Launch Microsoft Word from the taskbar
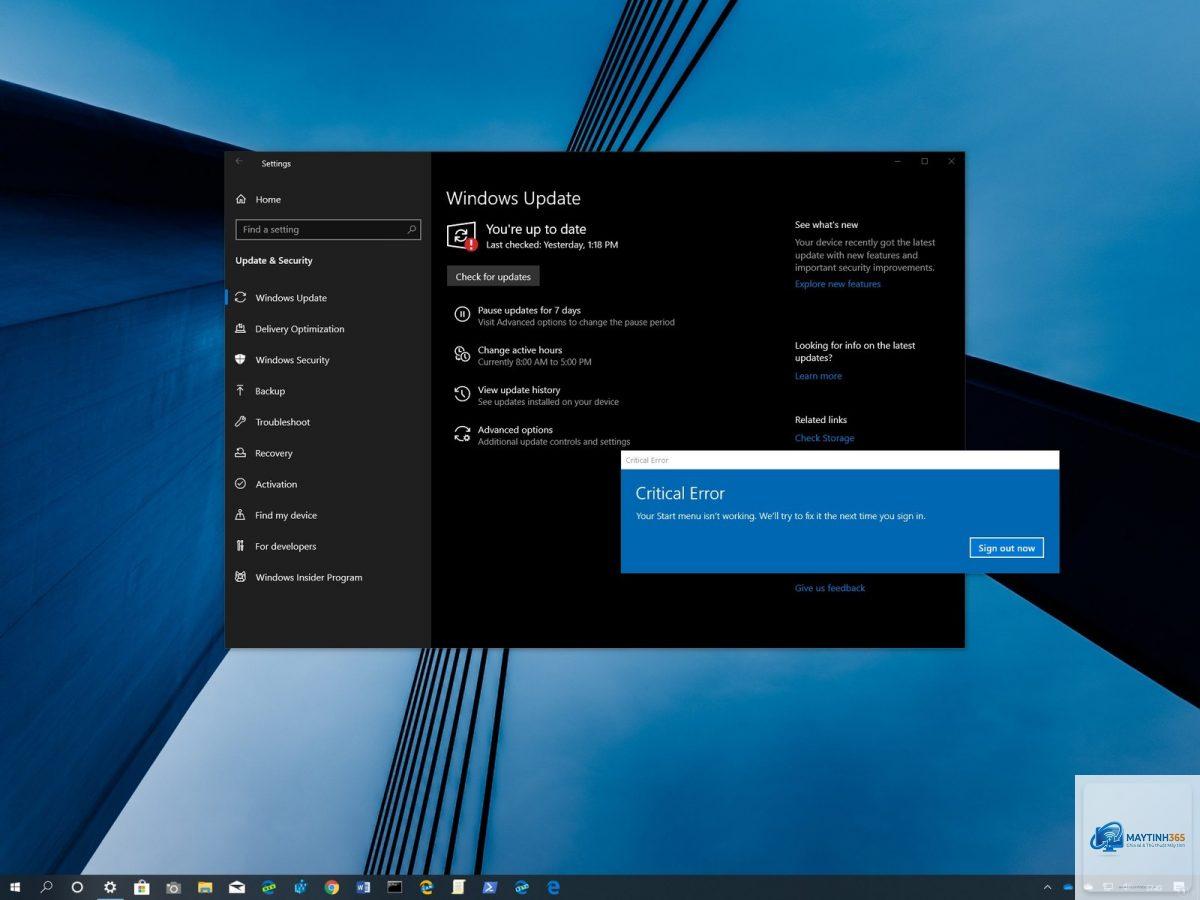This screenshot has height=900, width=1200. (363, 887)
